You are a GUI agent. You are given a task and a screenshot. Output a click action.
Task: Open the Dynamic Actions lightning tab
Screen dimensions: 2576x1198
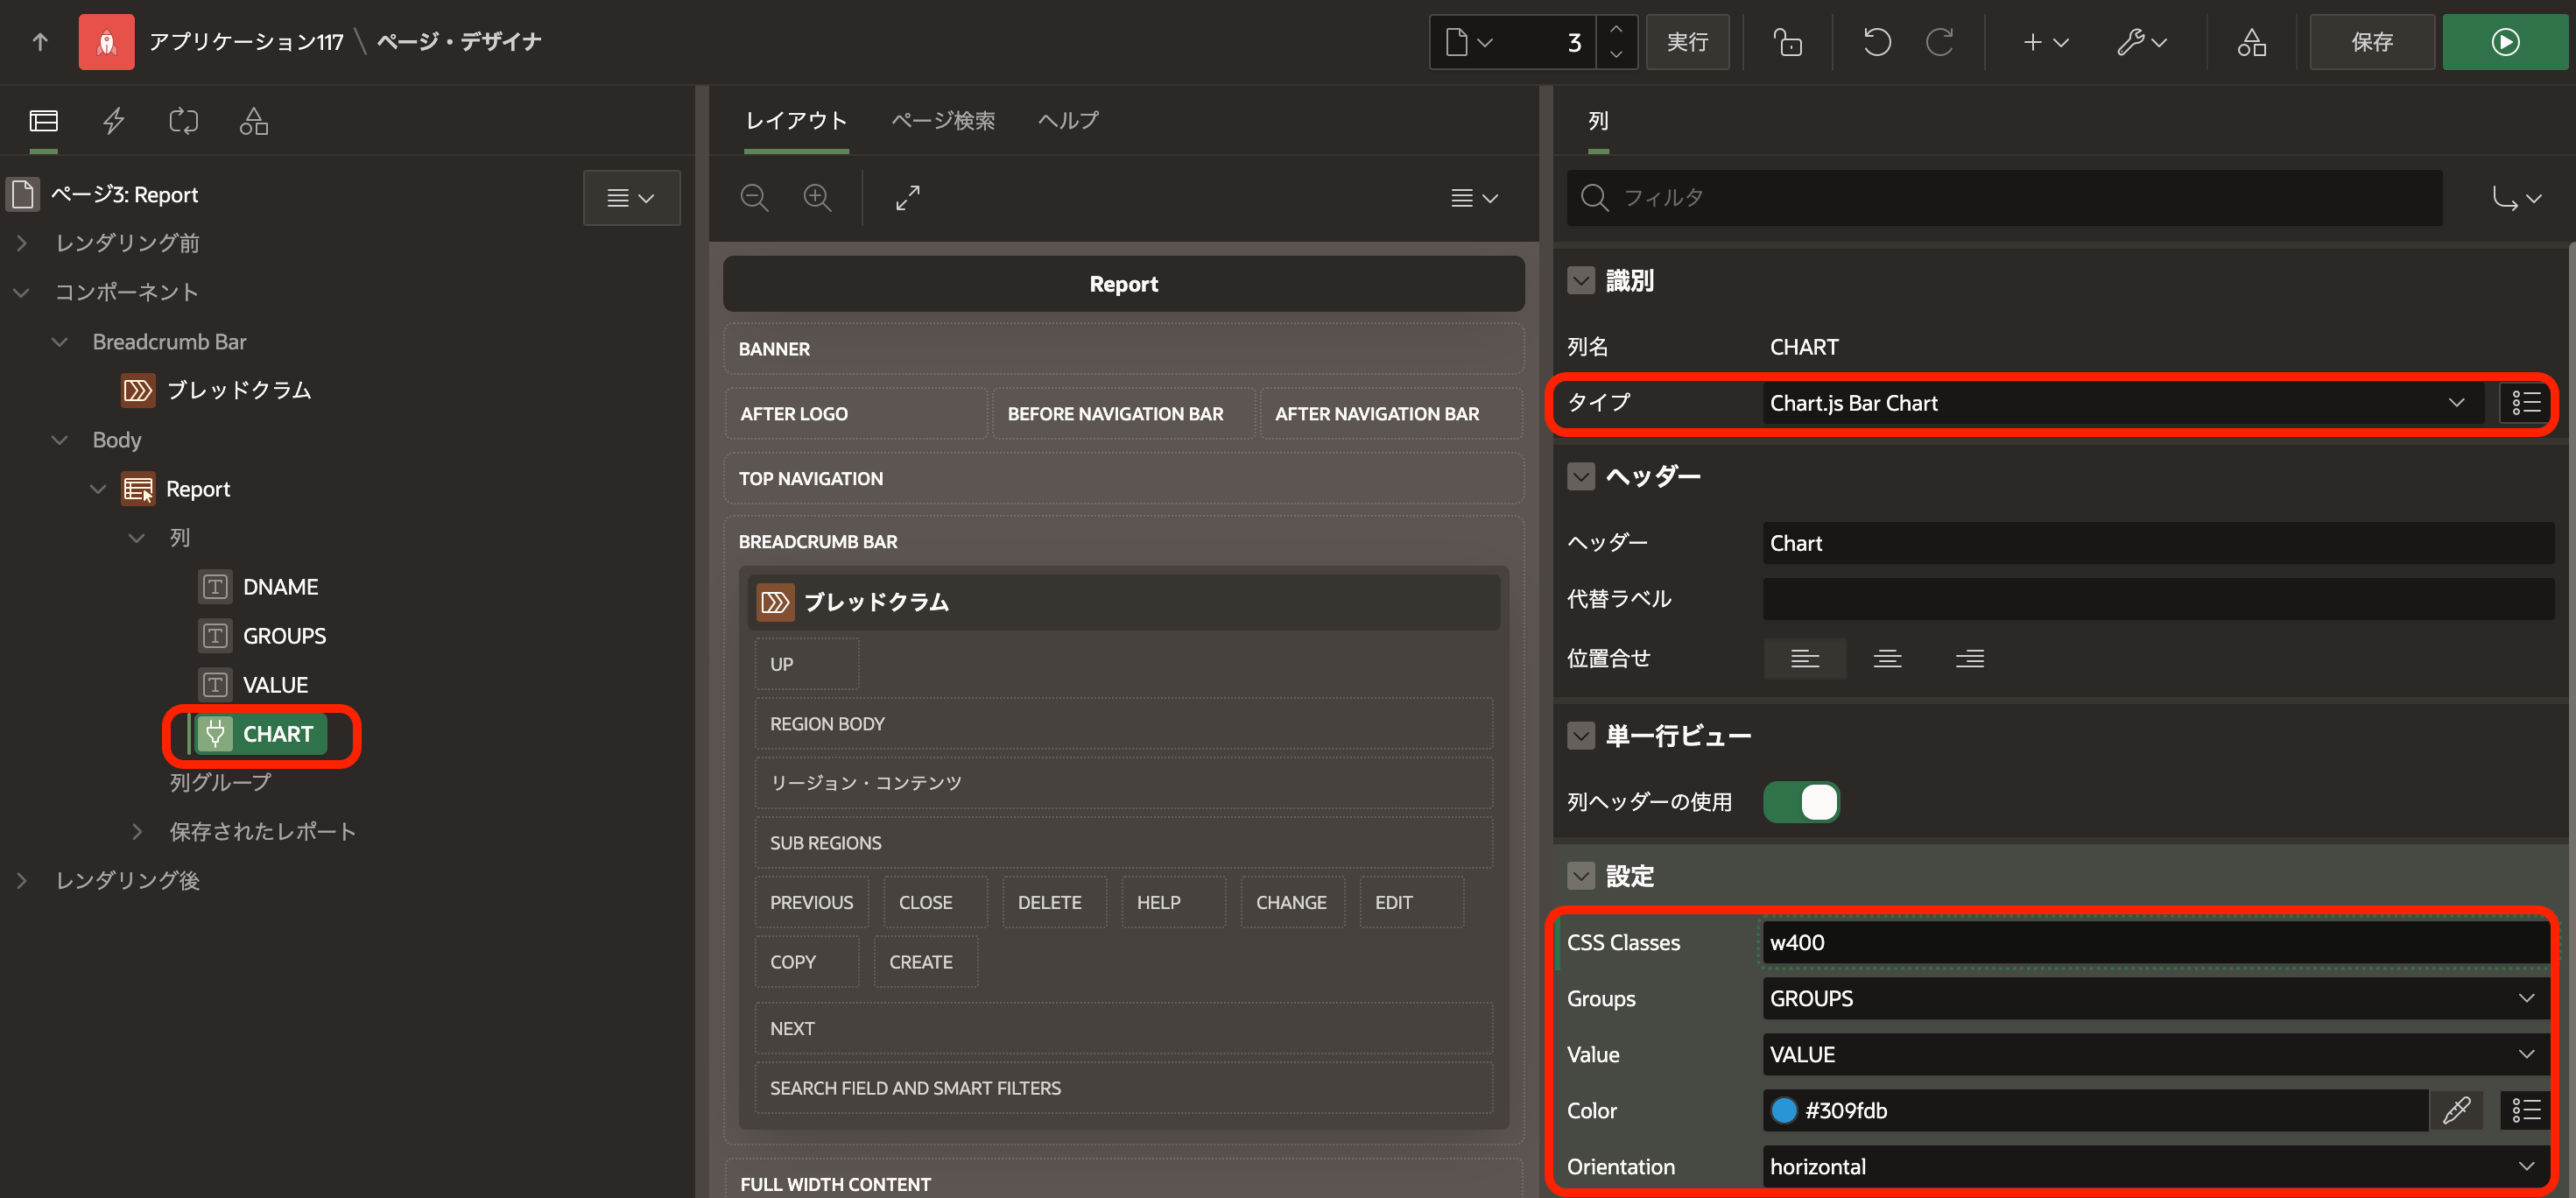click(114, 121)
